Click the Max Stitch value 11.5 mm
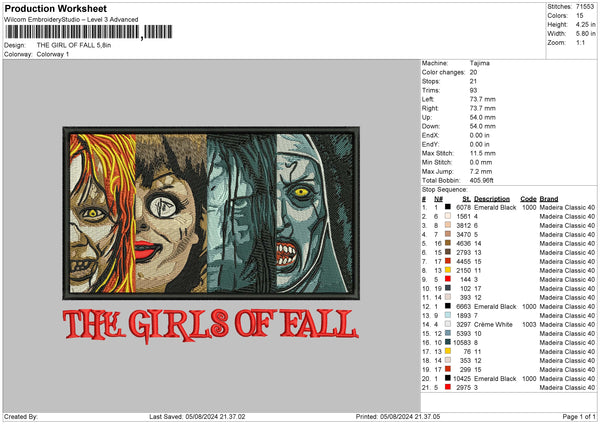 click(483, 153)
